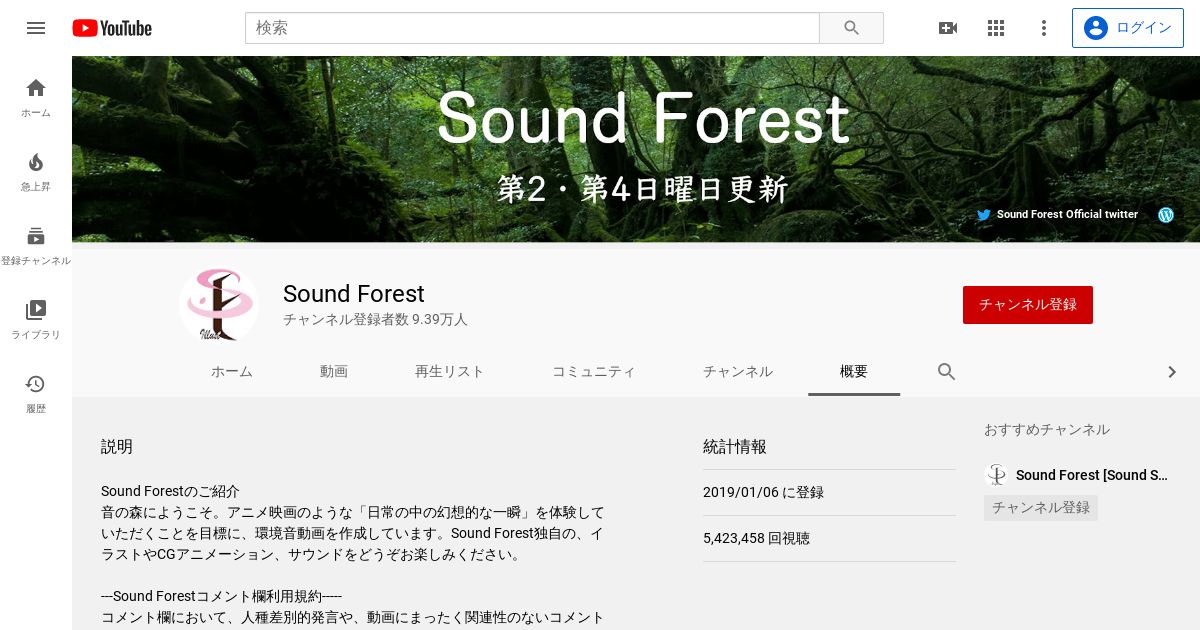Image resolution: width=1200 pixels, height=630 pixels.
Task: Click the 統計情報 heading
Action: (735, 447)
